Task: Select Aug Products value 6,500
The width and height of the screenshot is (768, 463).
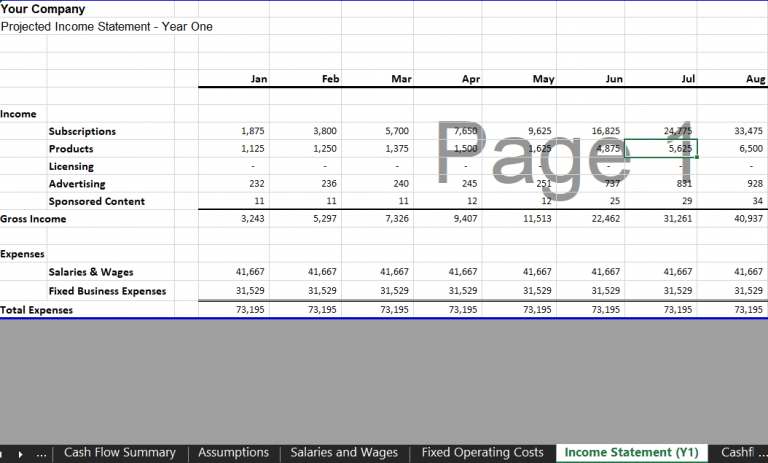Action: 751,148
